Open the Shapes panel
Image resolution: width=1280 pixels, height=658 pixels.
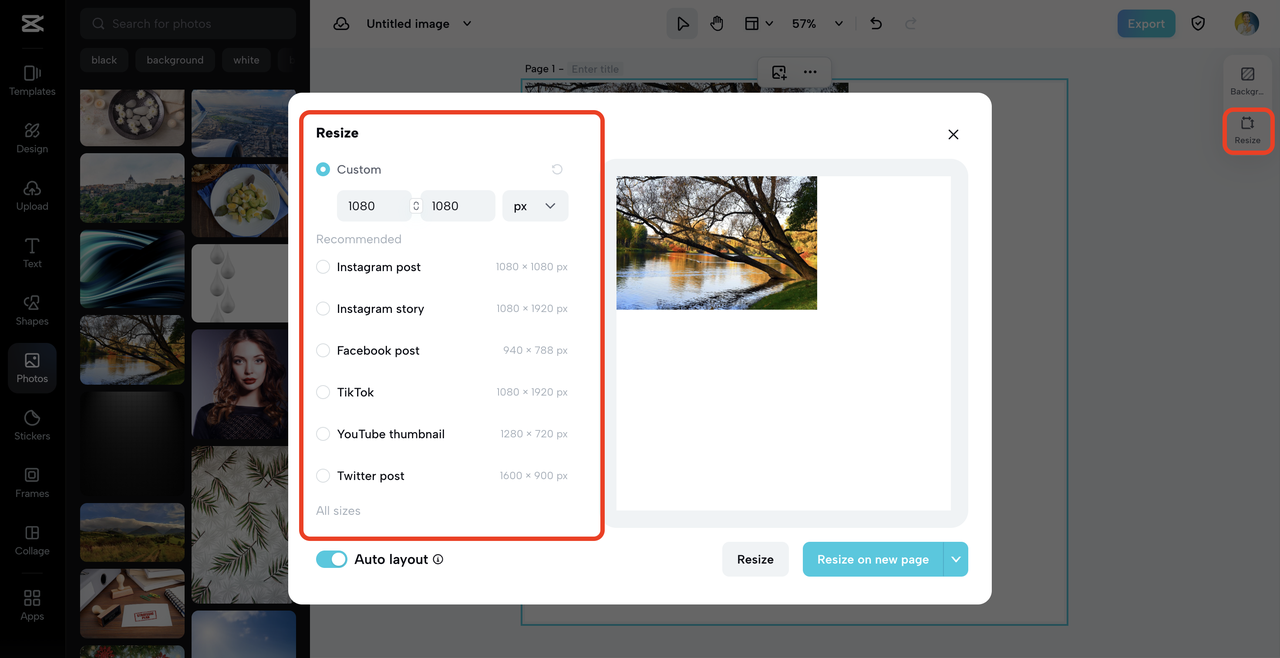[32, 310]
